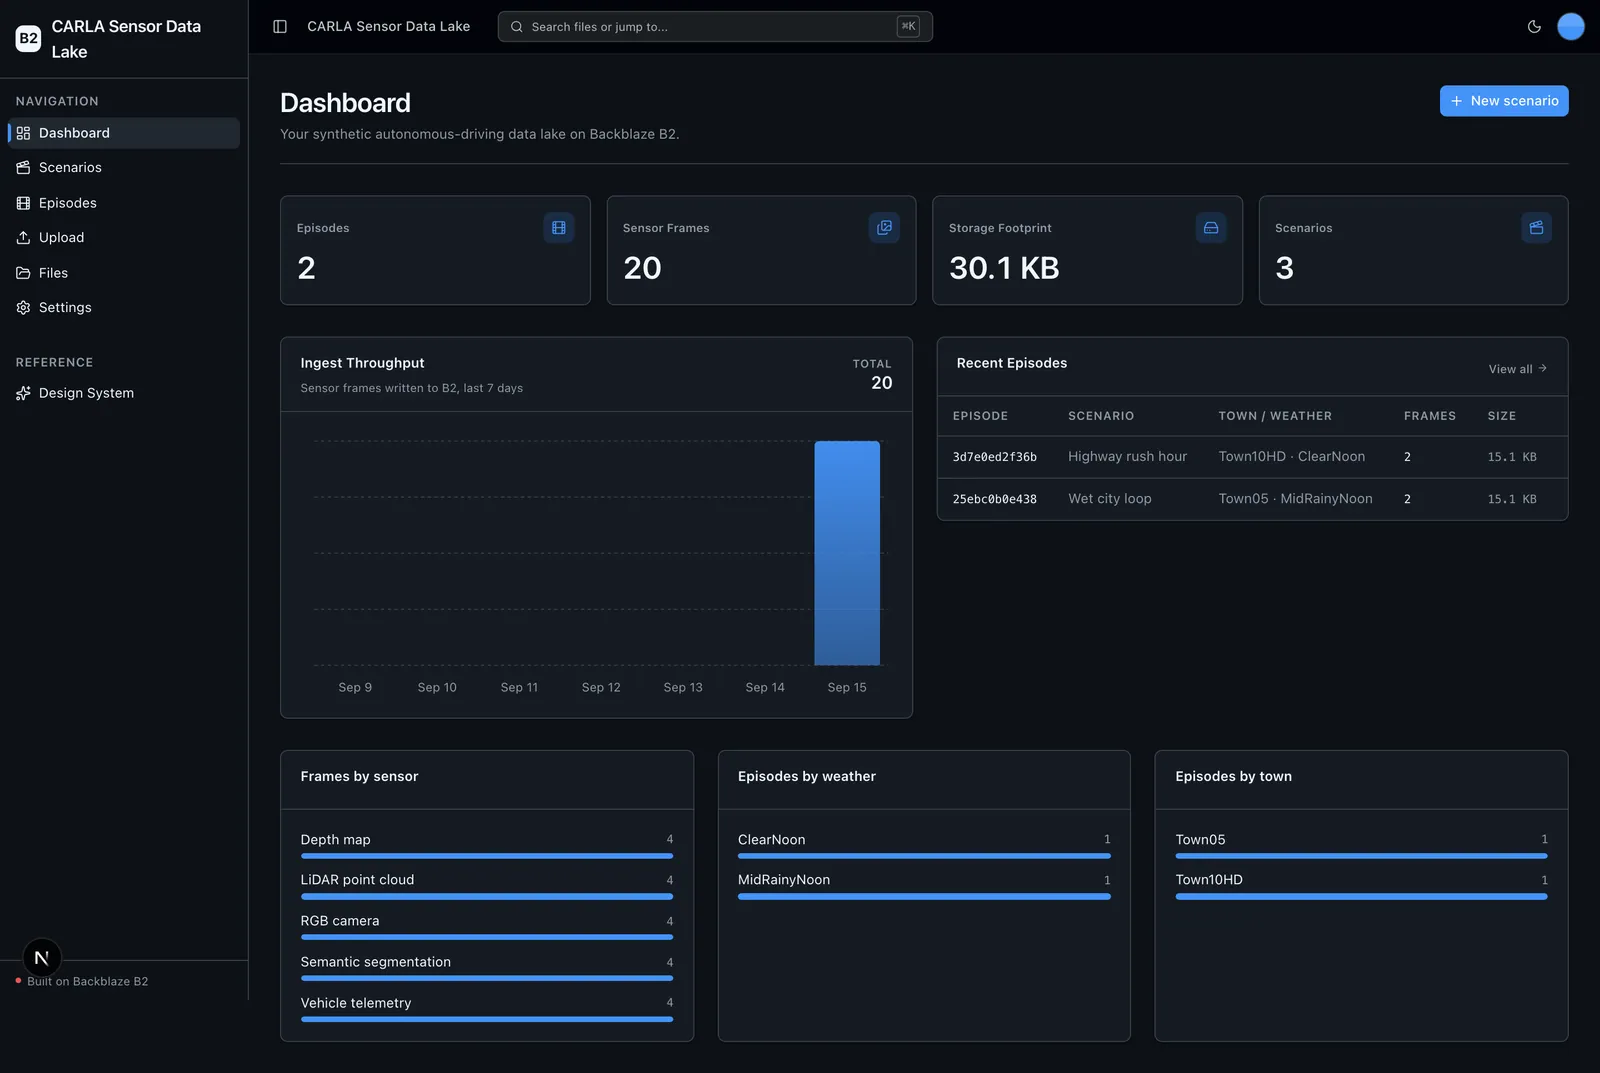Open Settings navigation item
This screenshot has width=1600, height=1073.
[124, 308]
